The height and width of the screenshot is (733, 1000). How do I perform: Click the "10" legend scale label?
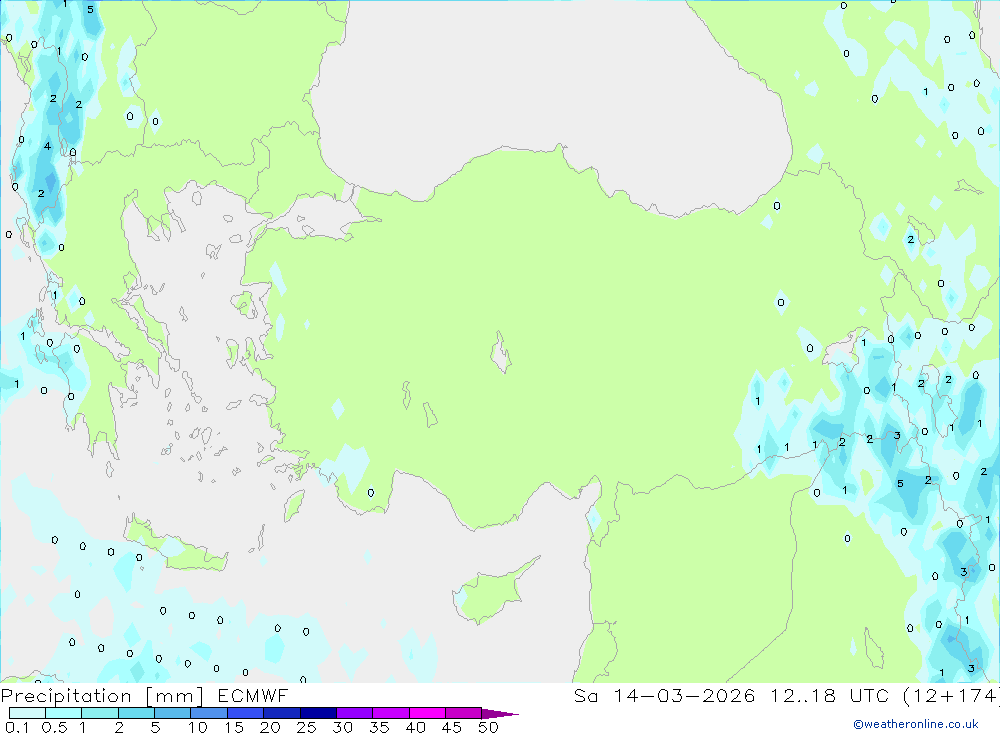(197, 727)
